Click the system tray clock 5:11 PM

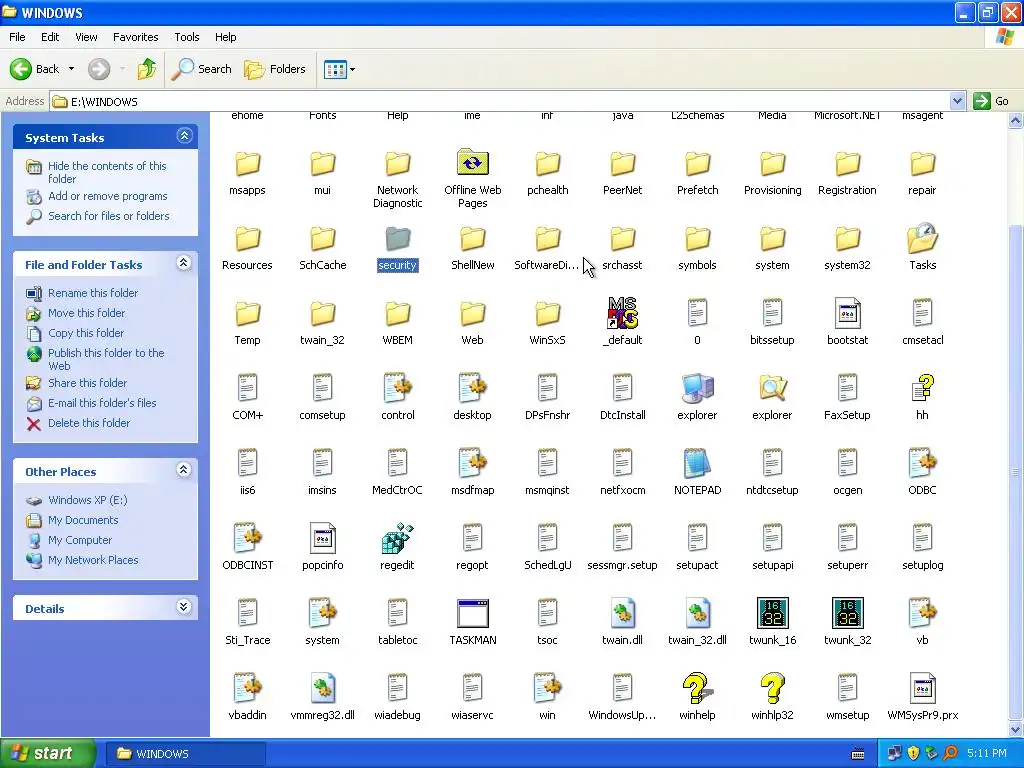[987, 754]
